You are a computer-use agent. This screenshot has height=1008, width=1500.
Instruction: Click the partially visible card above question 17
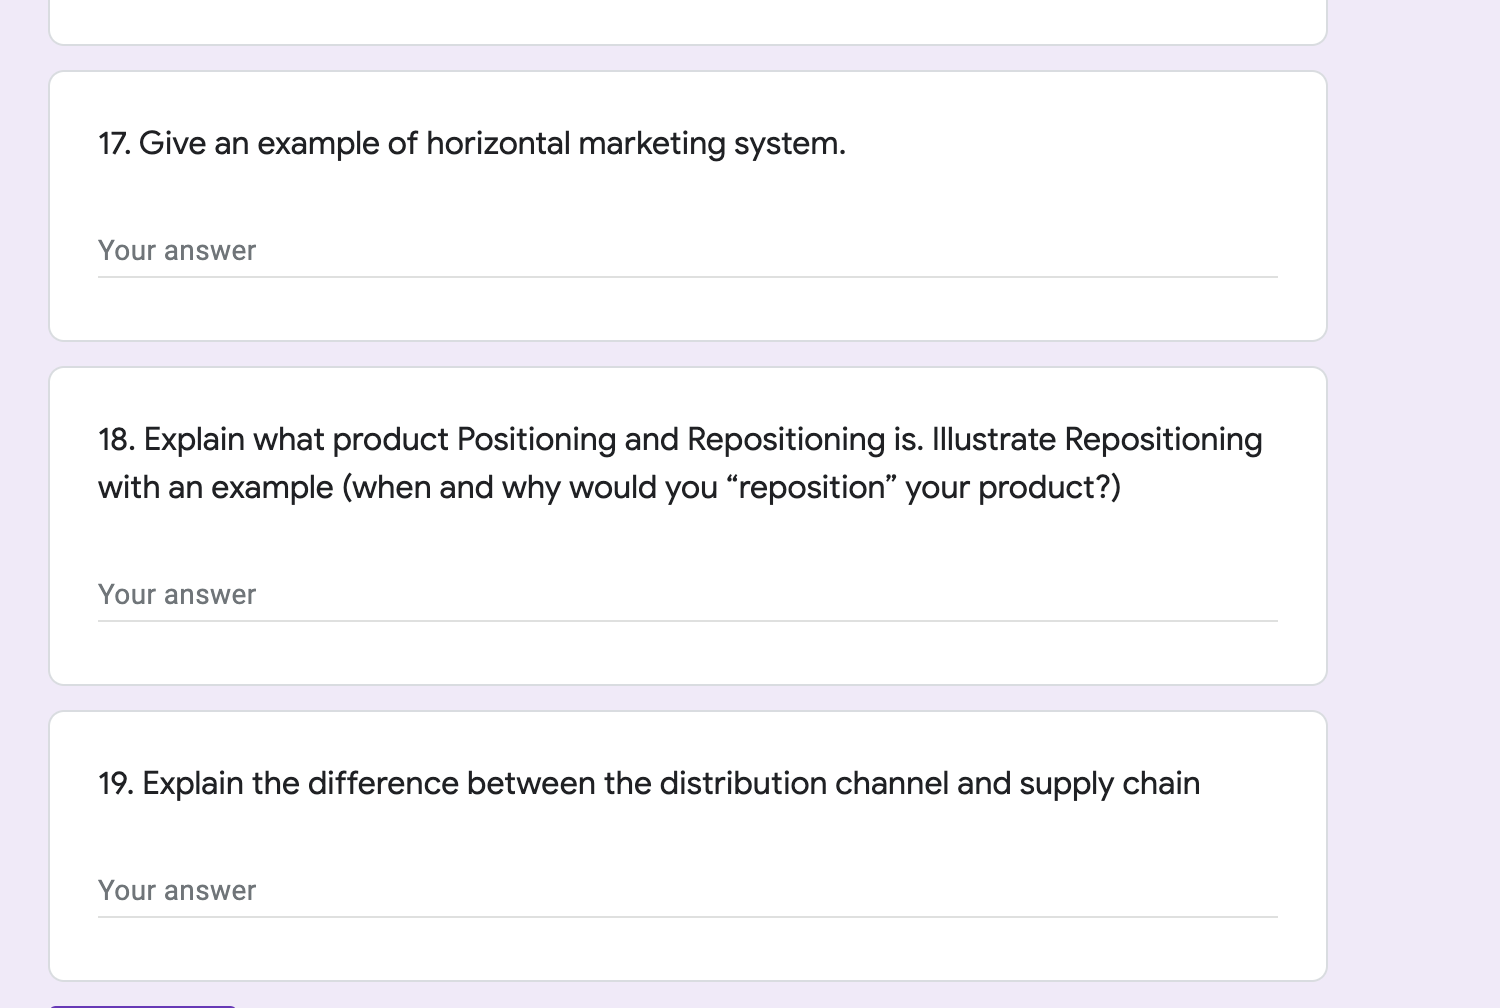tap(687, 22)
